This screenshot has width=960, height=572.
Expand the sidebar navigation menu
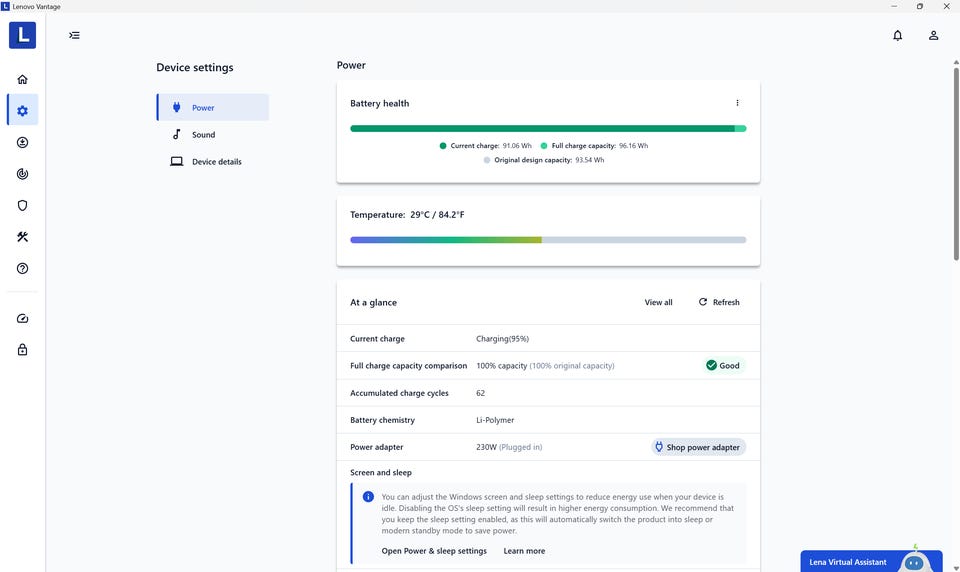tap(74, 36)
